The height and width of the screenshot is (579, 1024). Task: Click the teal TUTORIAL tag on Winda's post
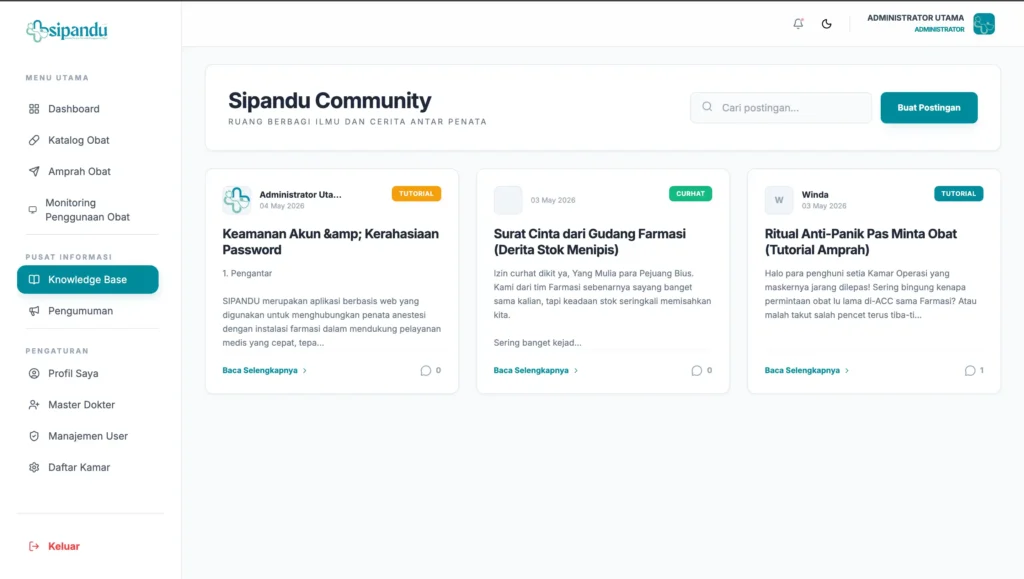point(958,193)
